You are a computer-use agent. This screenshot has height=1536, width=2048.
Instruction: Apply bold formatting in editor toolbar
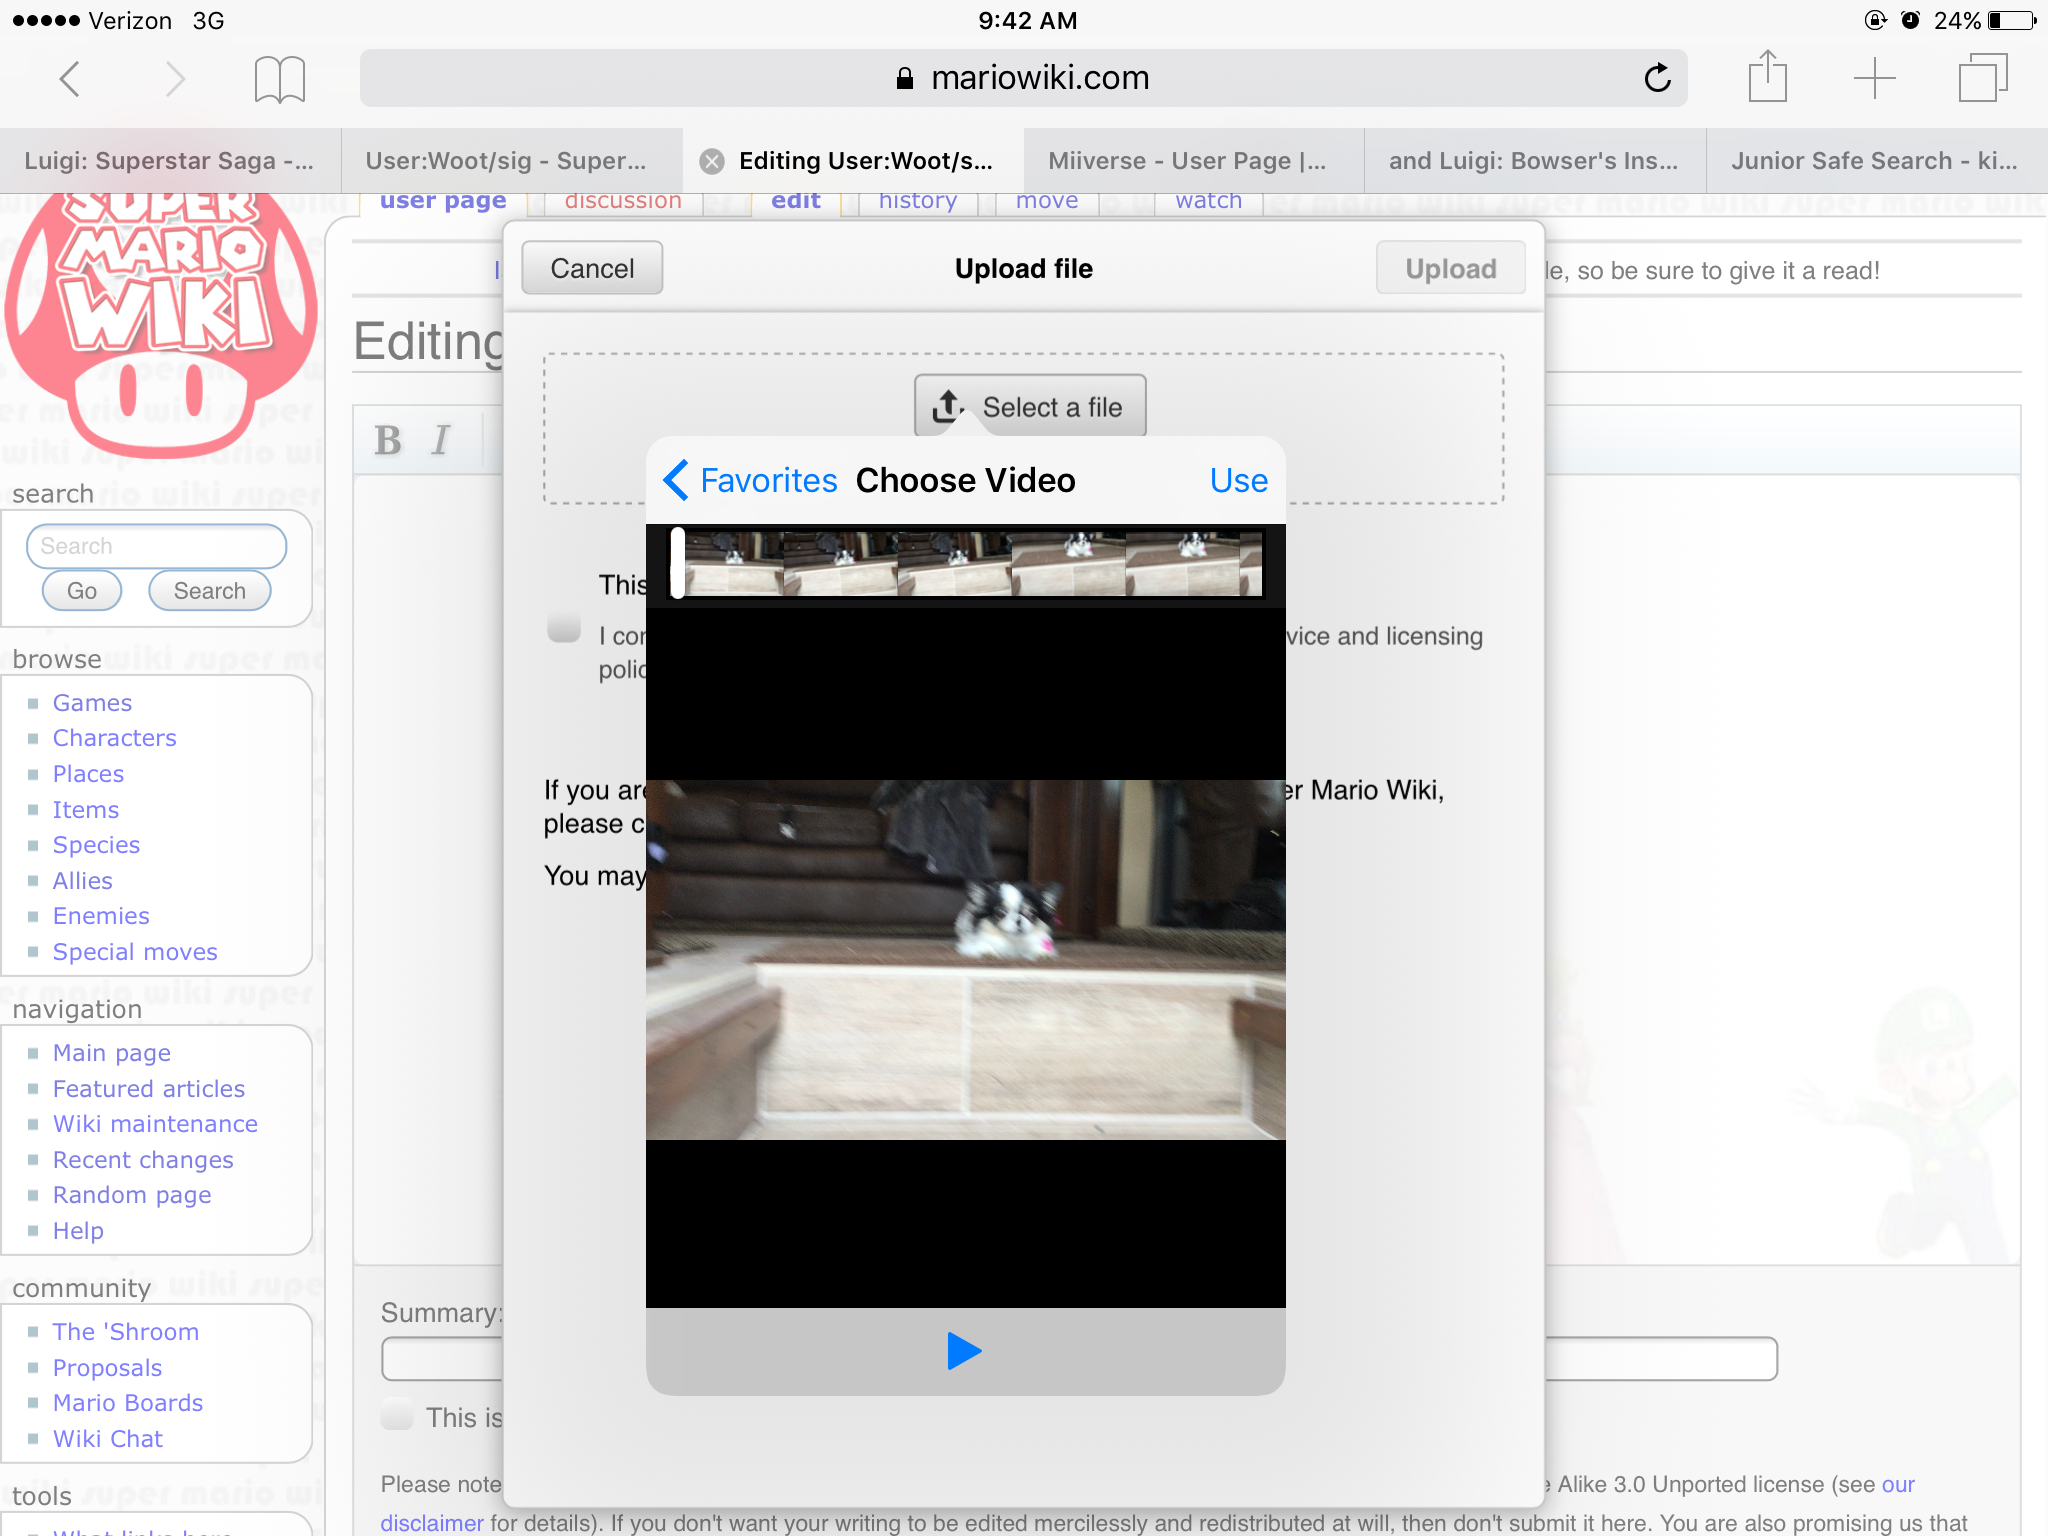pyautogui.click(x=388, y=440)
